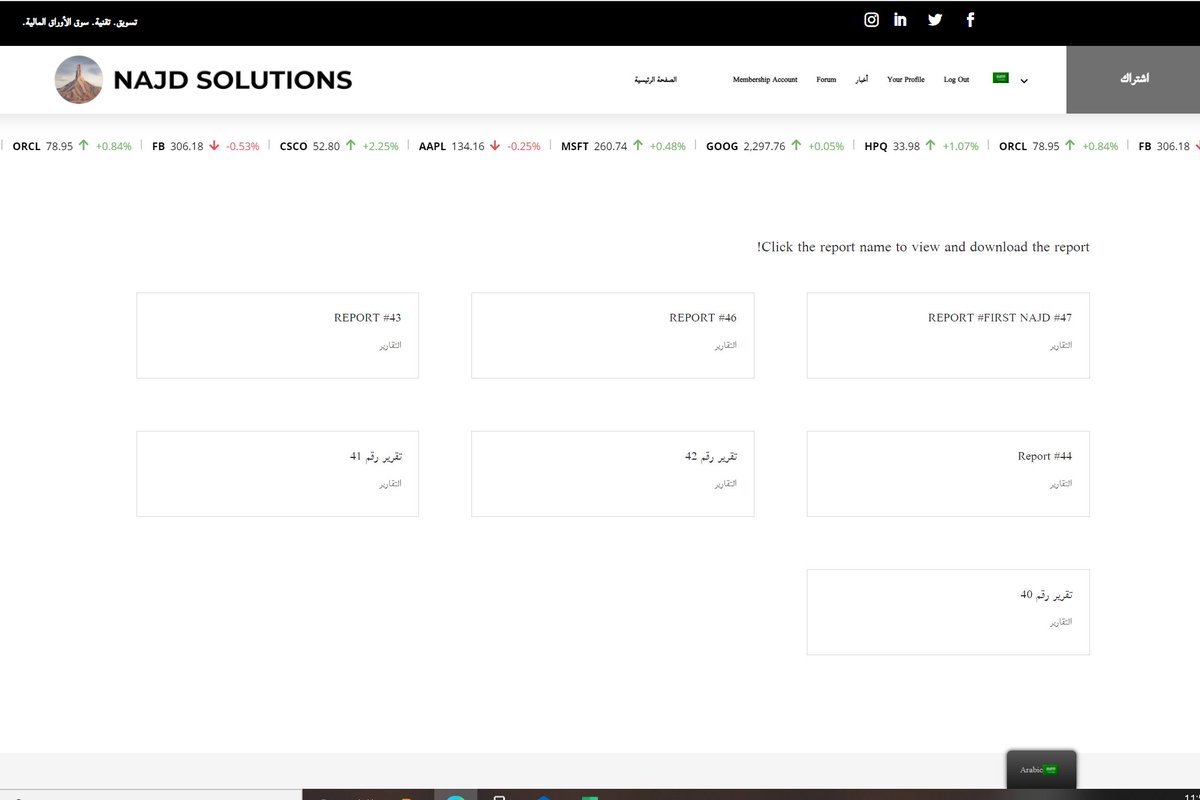Viewport: 1200px width, 800px height.
Task: Open the LinkedIn social icon
Action: click(x=900, y=20)
